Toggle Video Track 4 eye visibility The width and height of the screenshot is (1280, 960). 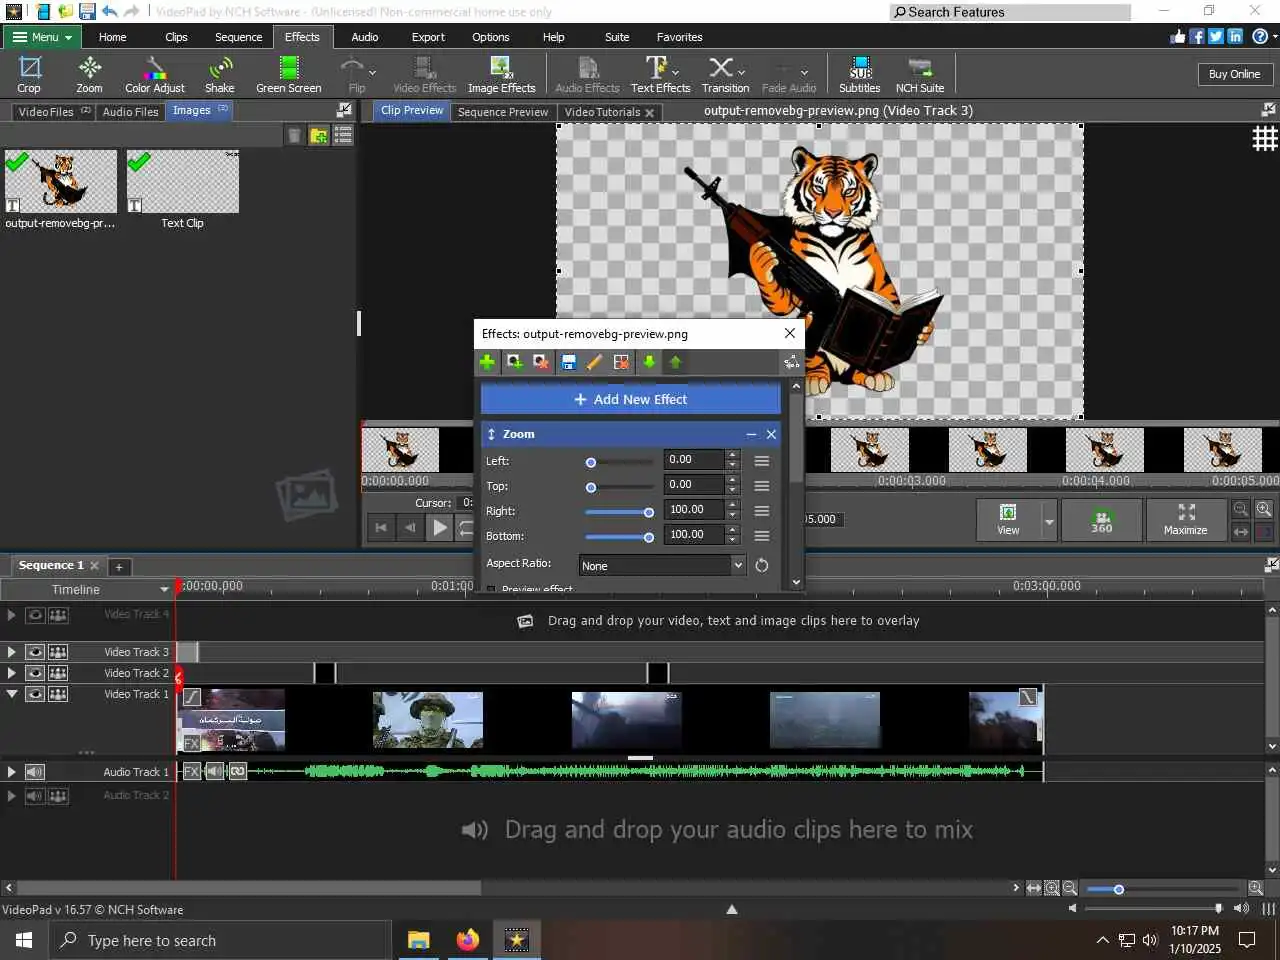[x=35, y=615]
